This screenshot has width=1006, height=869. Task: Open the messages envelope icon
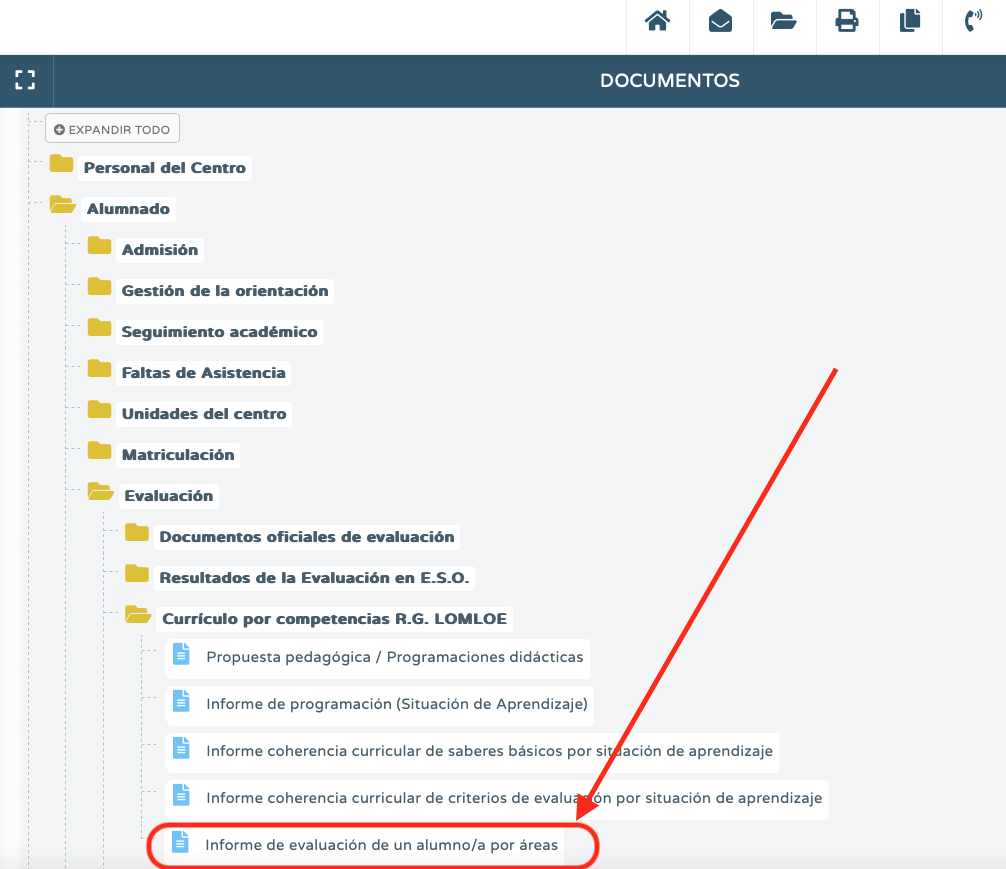720,21
